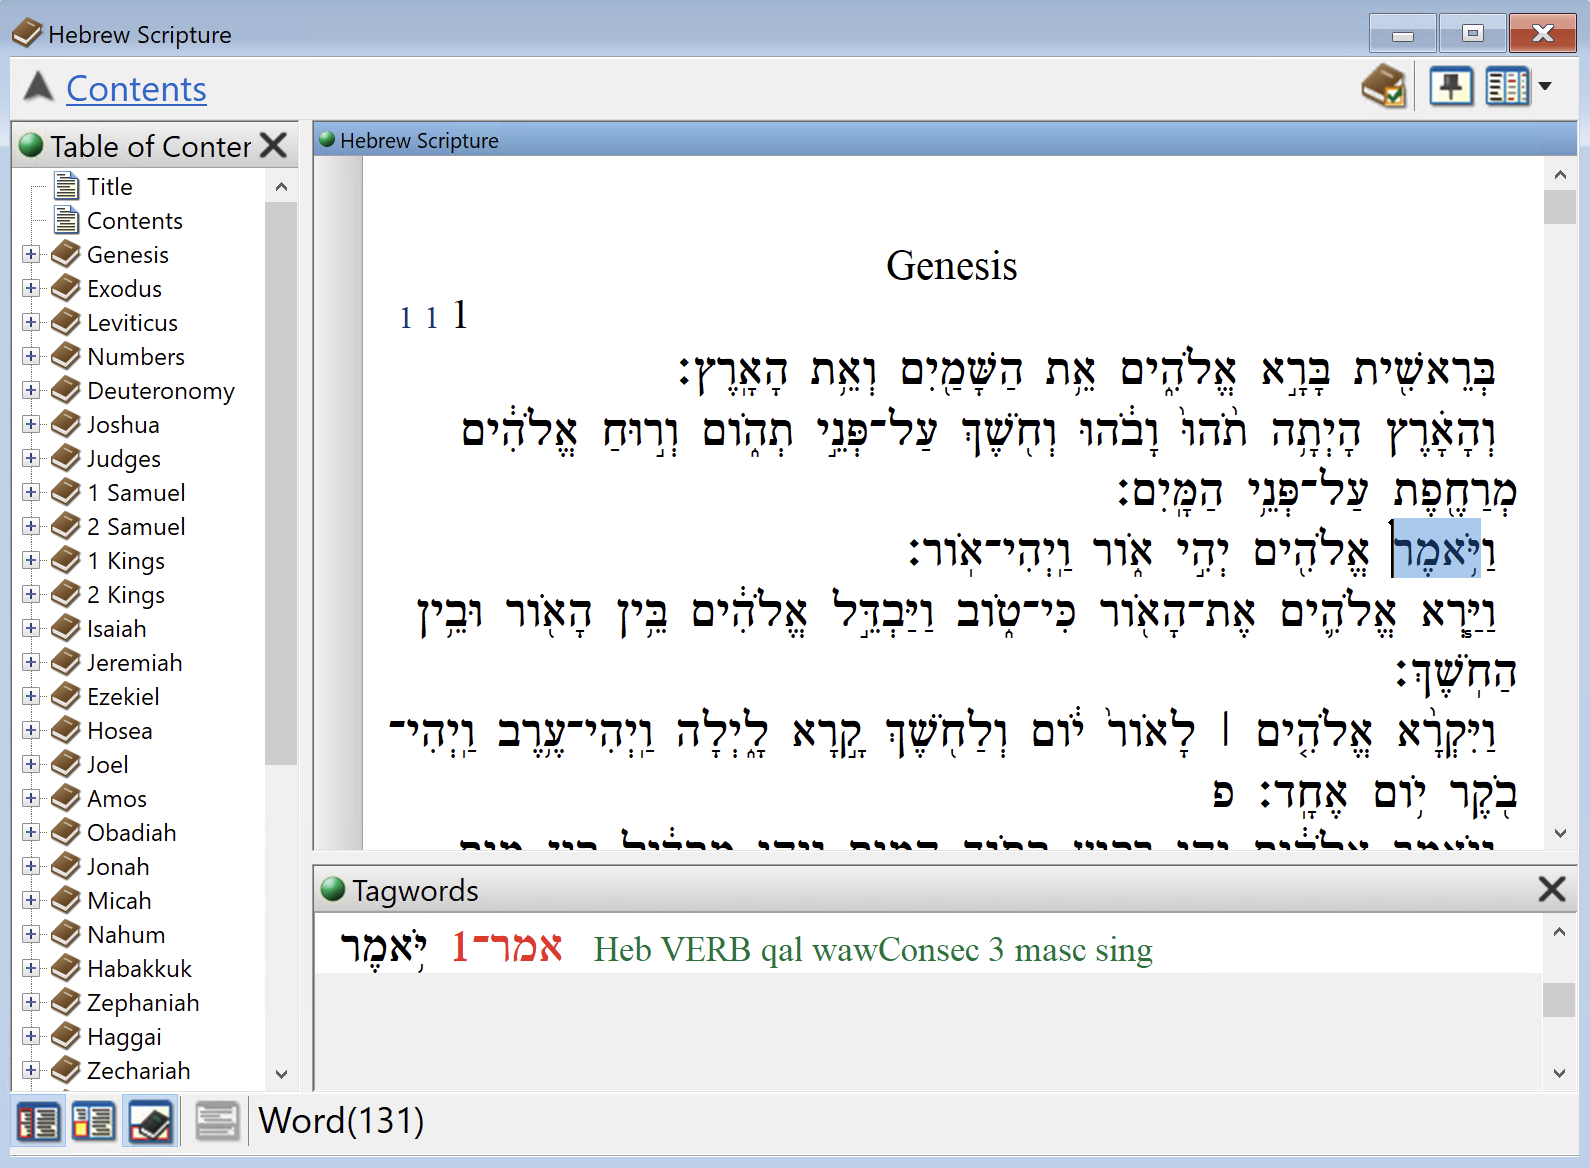Expand the Genesis tree node
Viewport: 1590px width, 1168px height.
(31, 255)
